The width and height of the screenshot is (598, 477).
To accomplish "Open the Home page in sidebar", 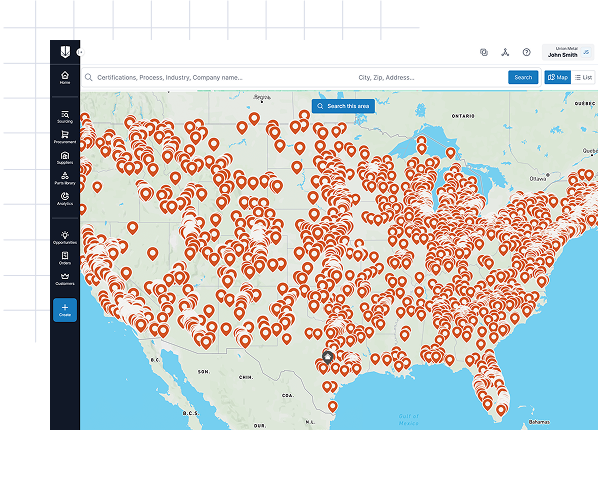I will coord(65,77).
